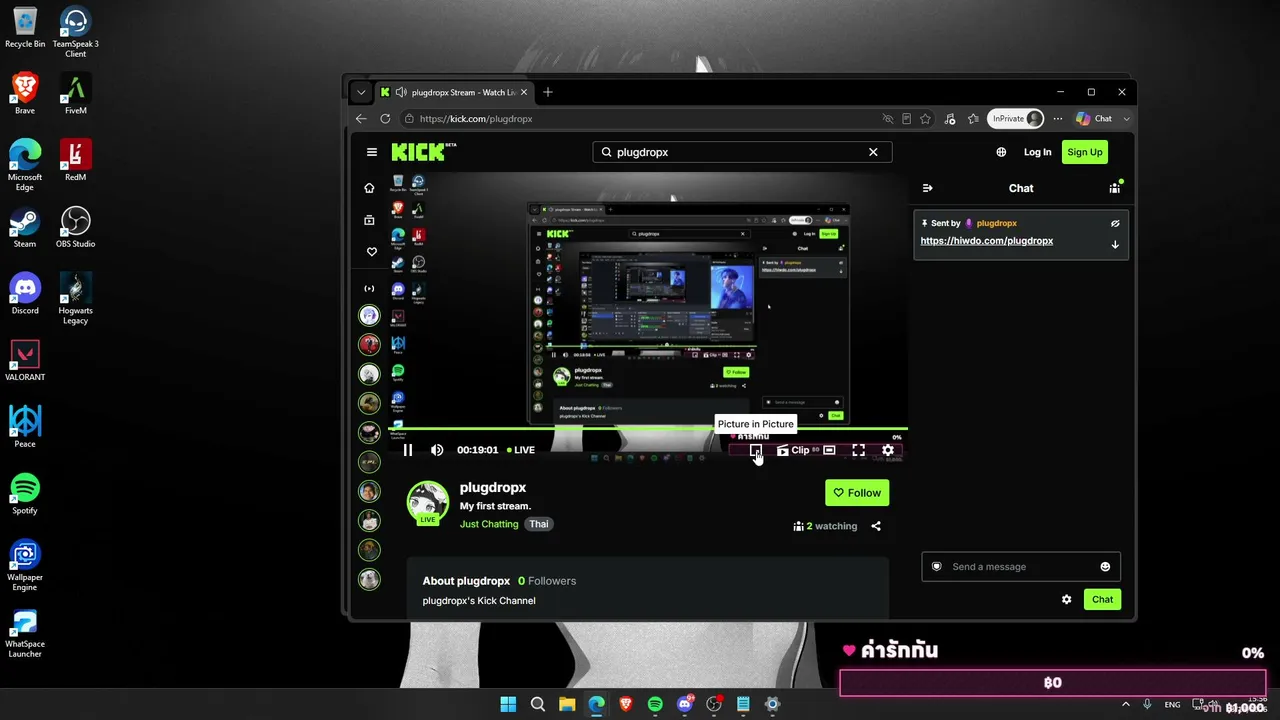Jump to LIVE in the player

coord(521,450)
